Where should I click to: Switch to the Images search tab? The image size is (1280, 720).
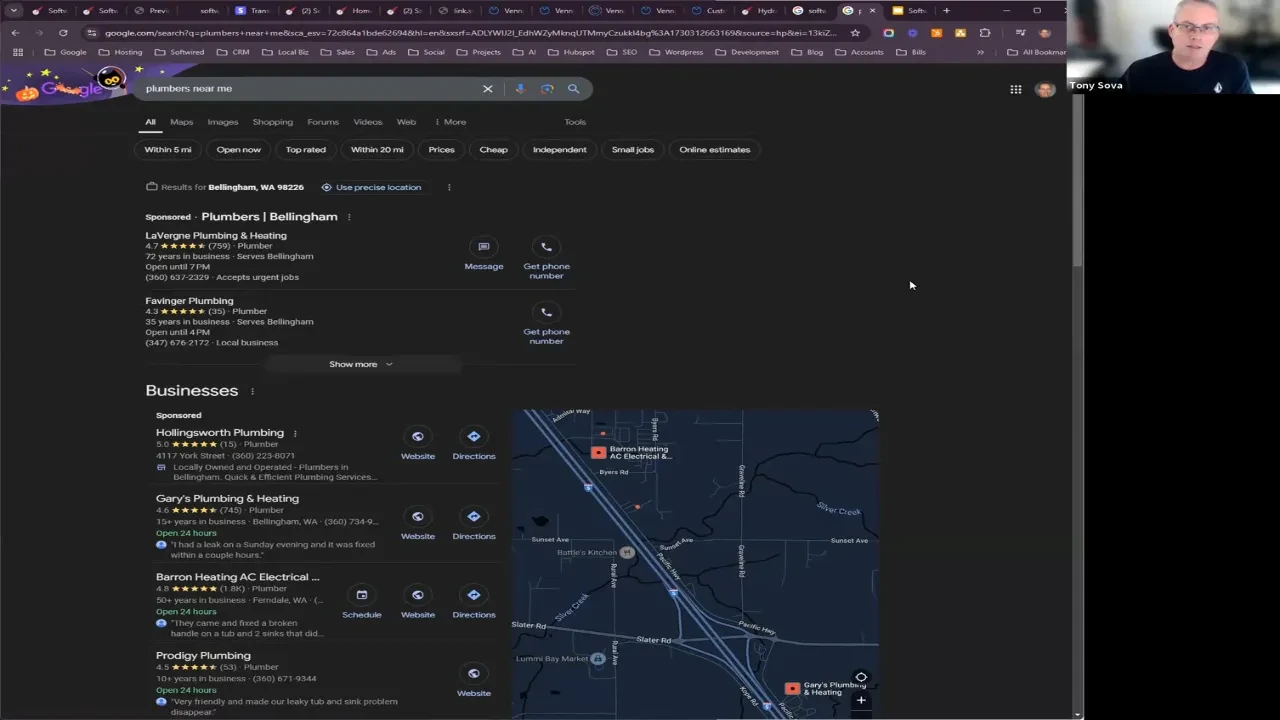[223, 122]
